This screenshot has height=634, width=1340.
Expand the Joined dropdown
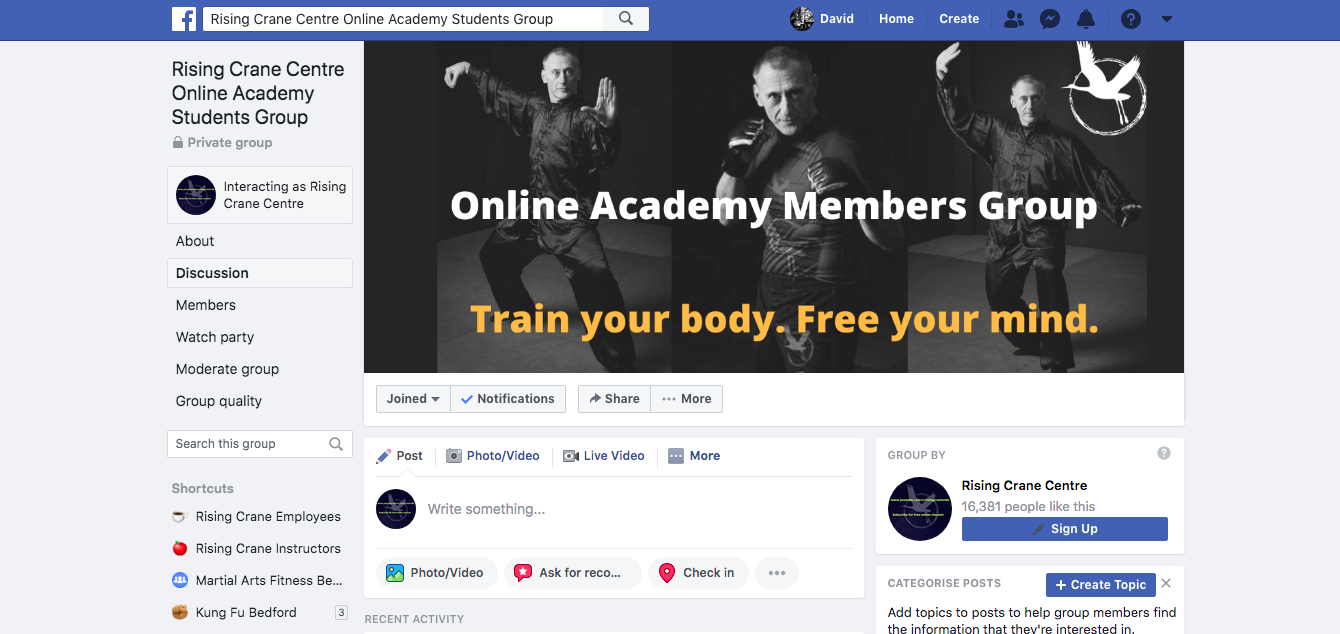click(413, 399)
